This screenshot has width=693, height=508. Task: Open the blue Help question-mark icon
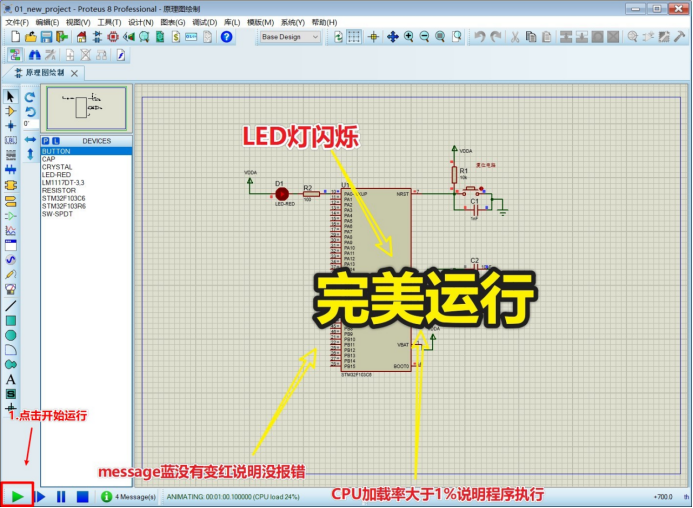click(226, 37)
